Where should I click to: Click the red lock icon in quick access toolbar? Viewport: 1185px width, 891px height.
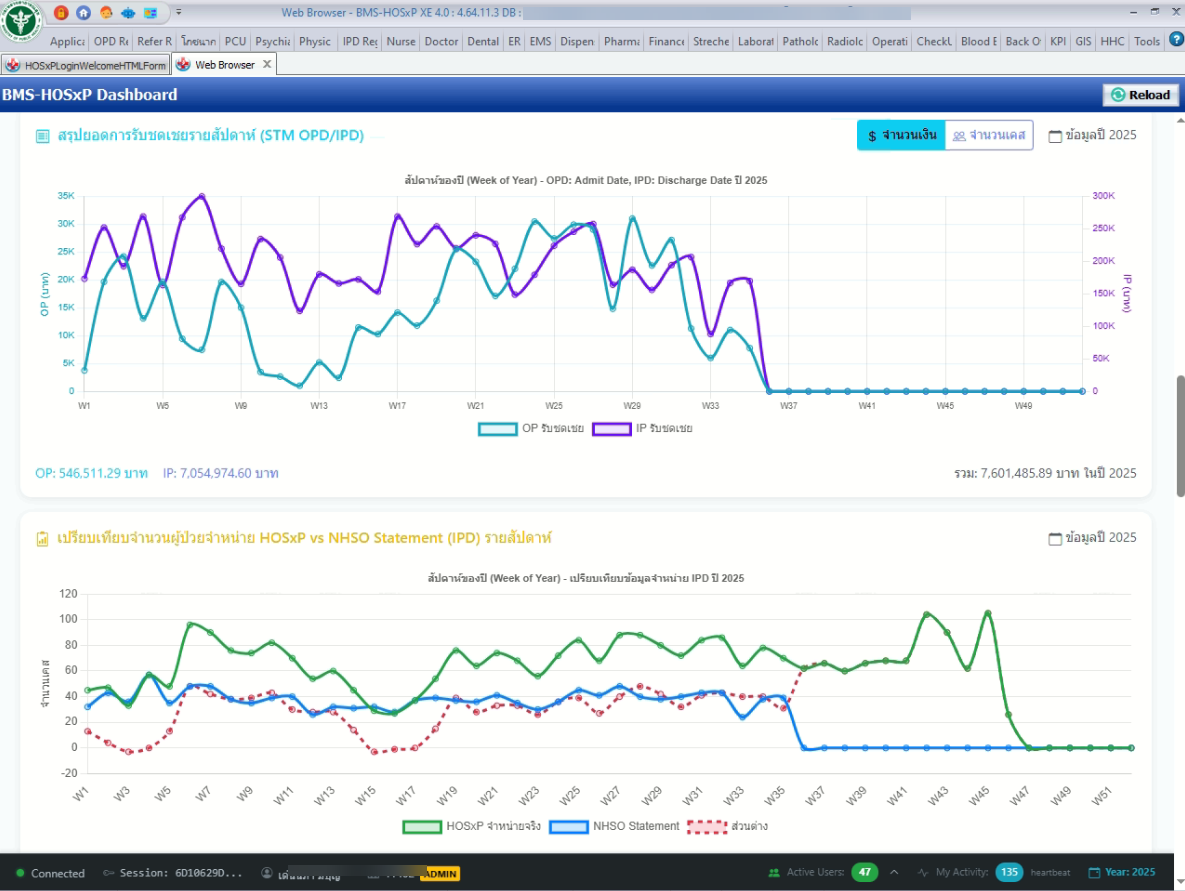[x=61, y=13]
